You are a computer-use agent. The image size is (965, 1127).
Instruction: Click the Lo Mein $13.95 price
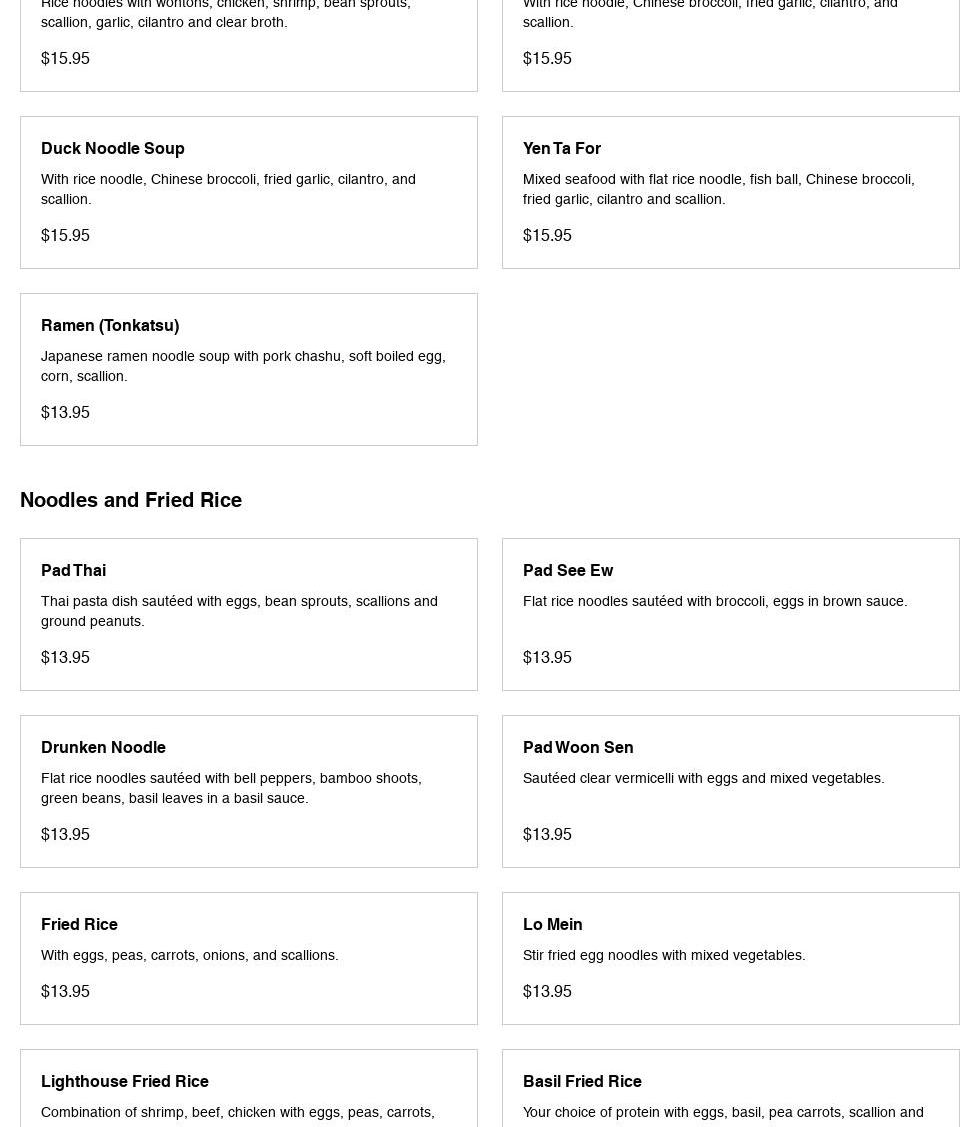[547, 991]
